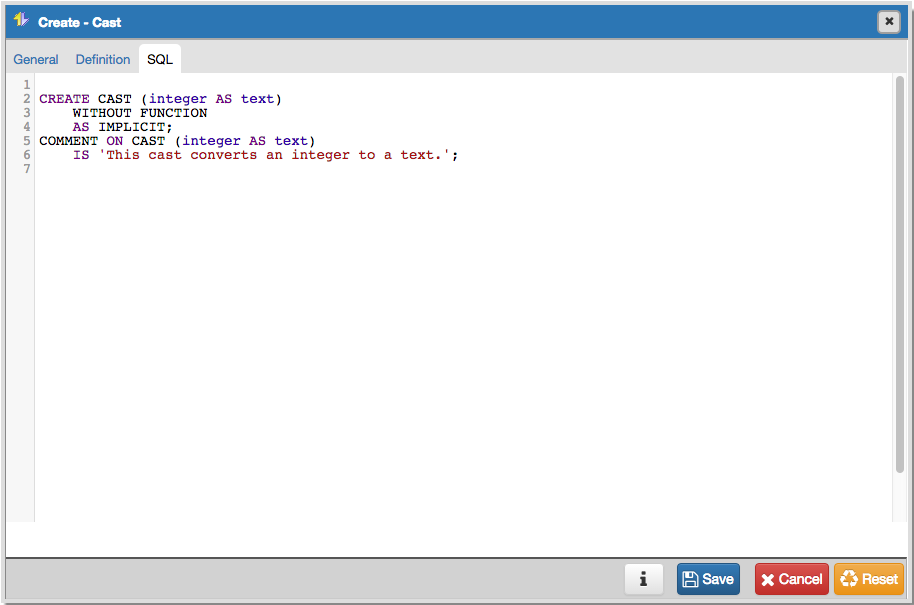This screenshot has width=914, height=605.
Task: Click the 'CREATE CAST (integer AS text)' line
Action: (160, 99)
